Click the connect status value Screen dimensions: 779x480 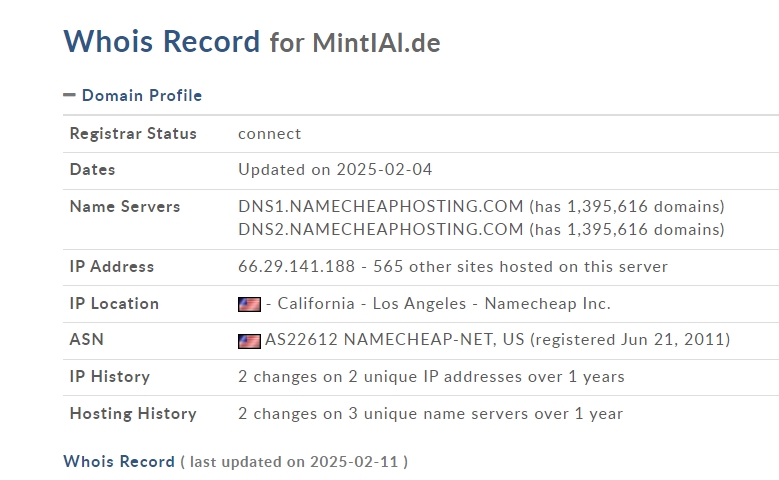point(270,134)
